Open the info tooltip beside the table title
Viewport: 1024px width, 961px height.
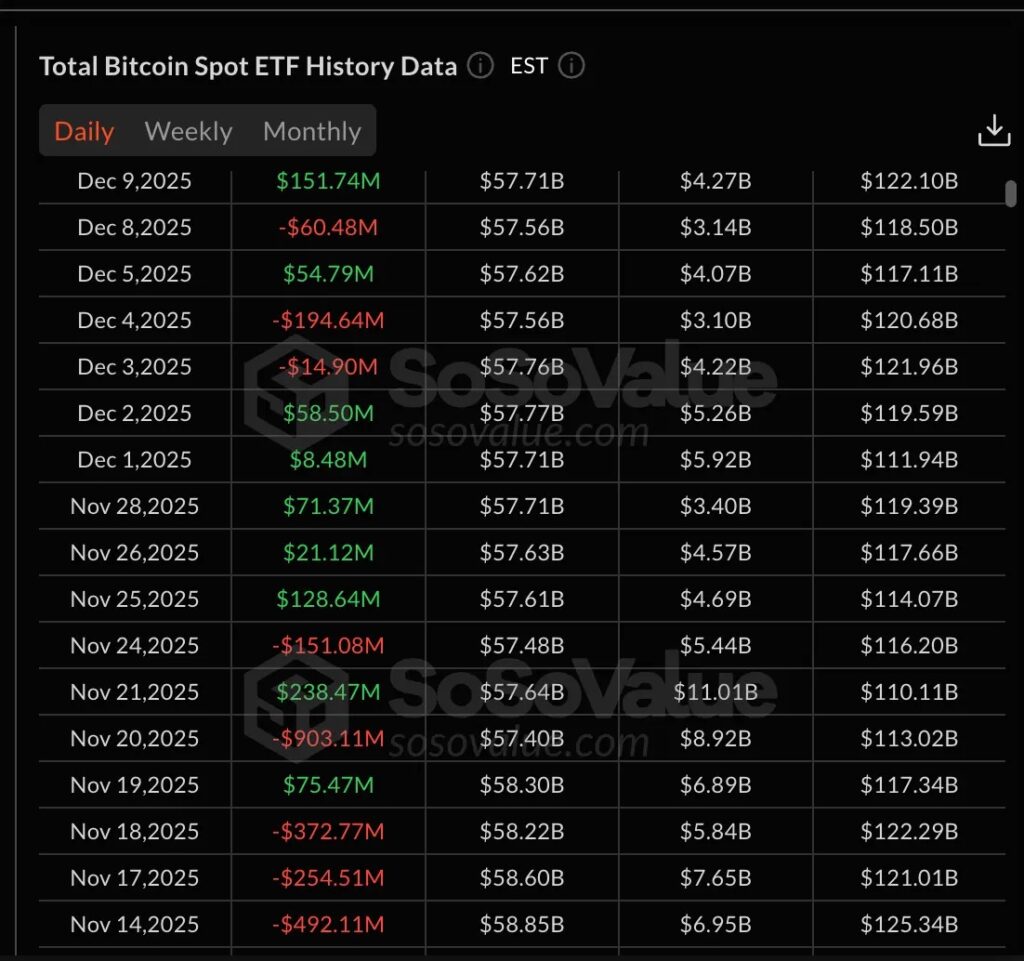tap(479, 66)
